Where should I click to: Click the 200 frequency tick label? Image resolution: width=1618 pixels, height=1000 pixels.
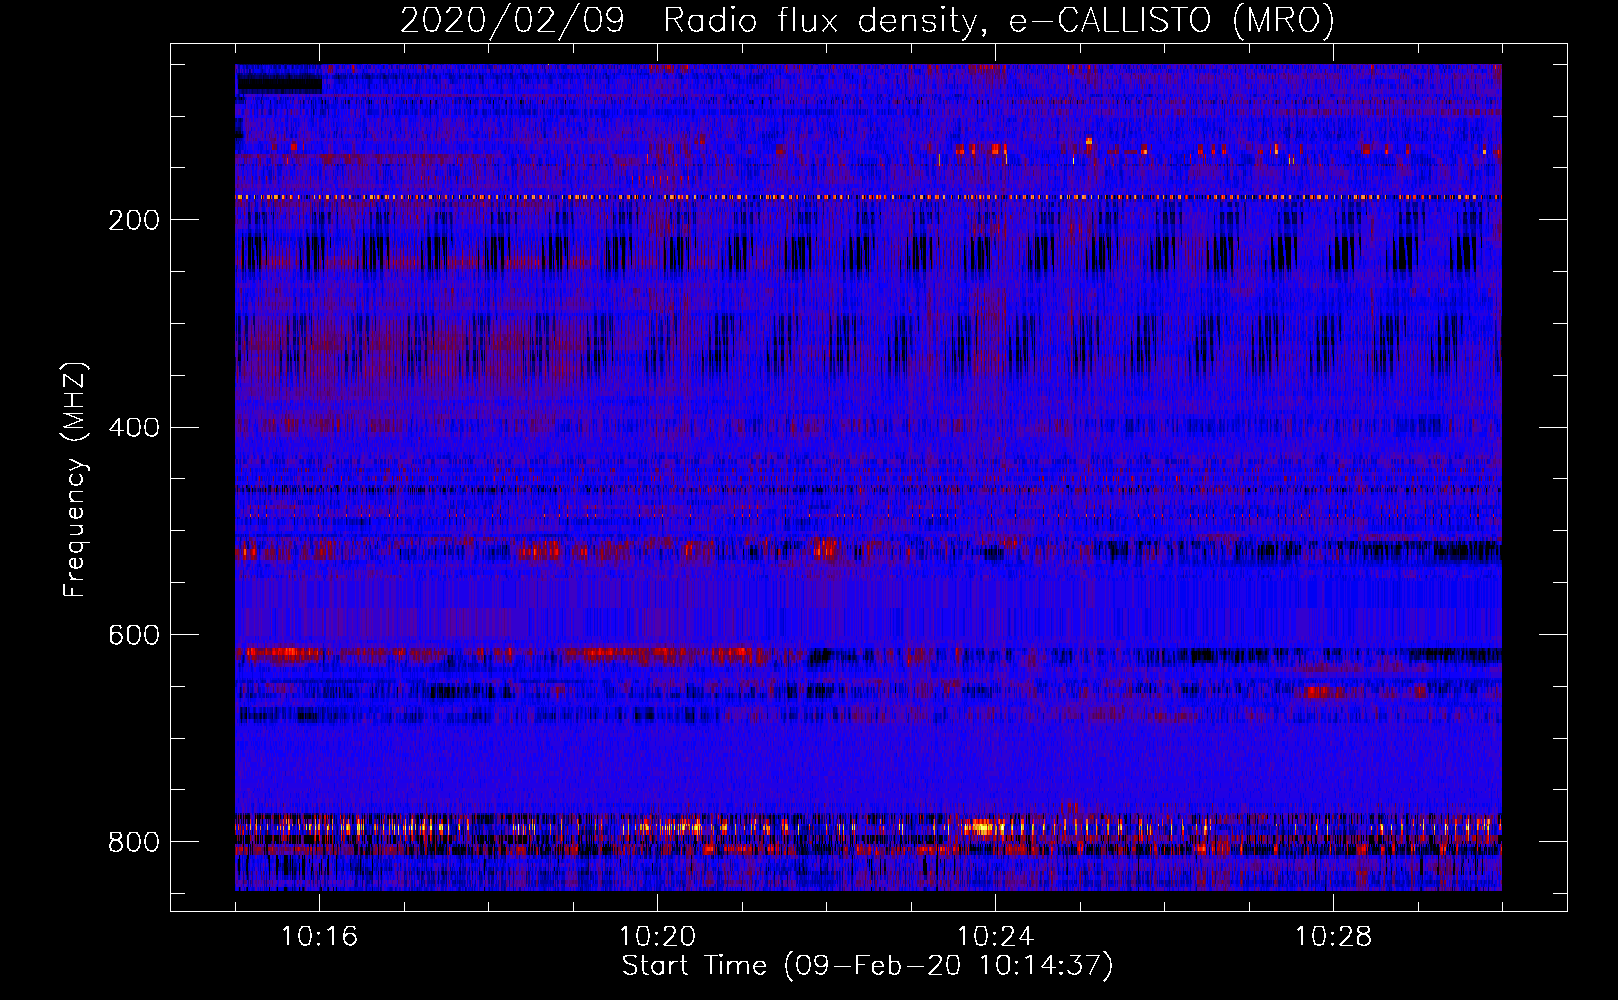click(x=134, y=220)
